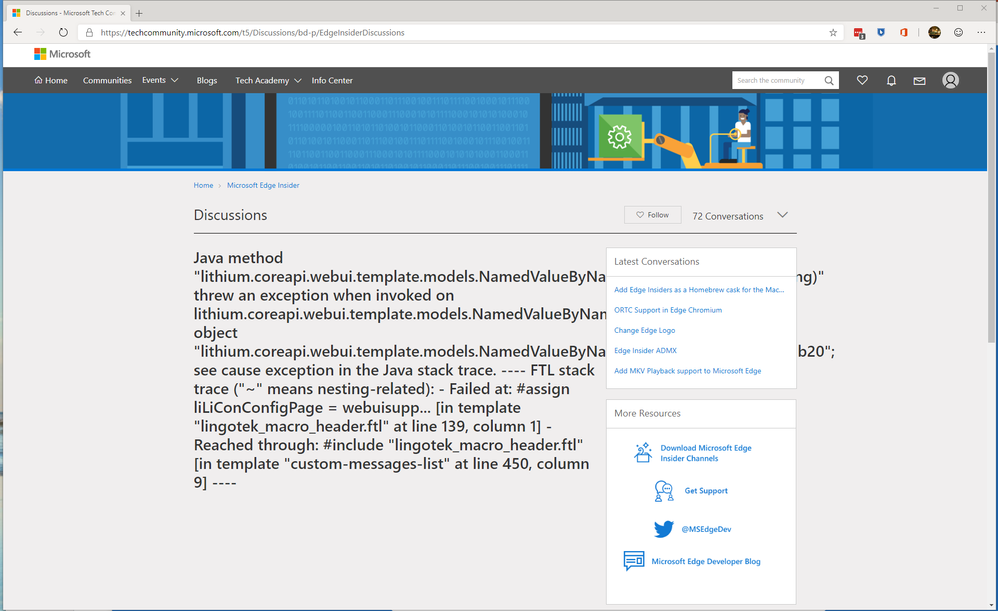Image resolution: width=998 pixels, height=611 pixels.
Task: Click the Microsoft logo
Action: click(x=62, y=54)
